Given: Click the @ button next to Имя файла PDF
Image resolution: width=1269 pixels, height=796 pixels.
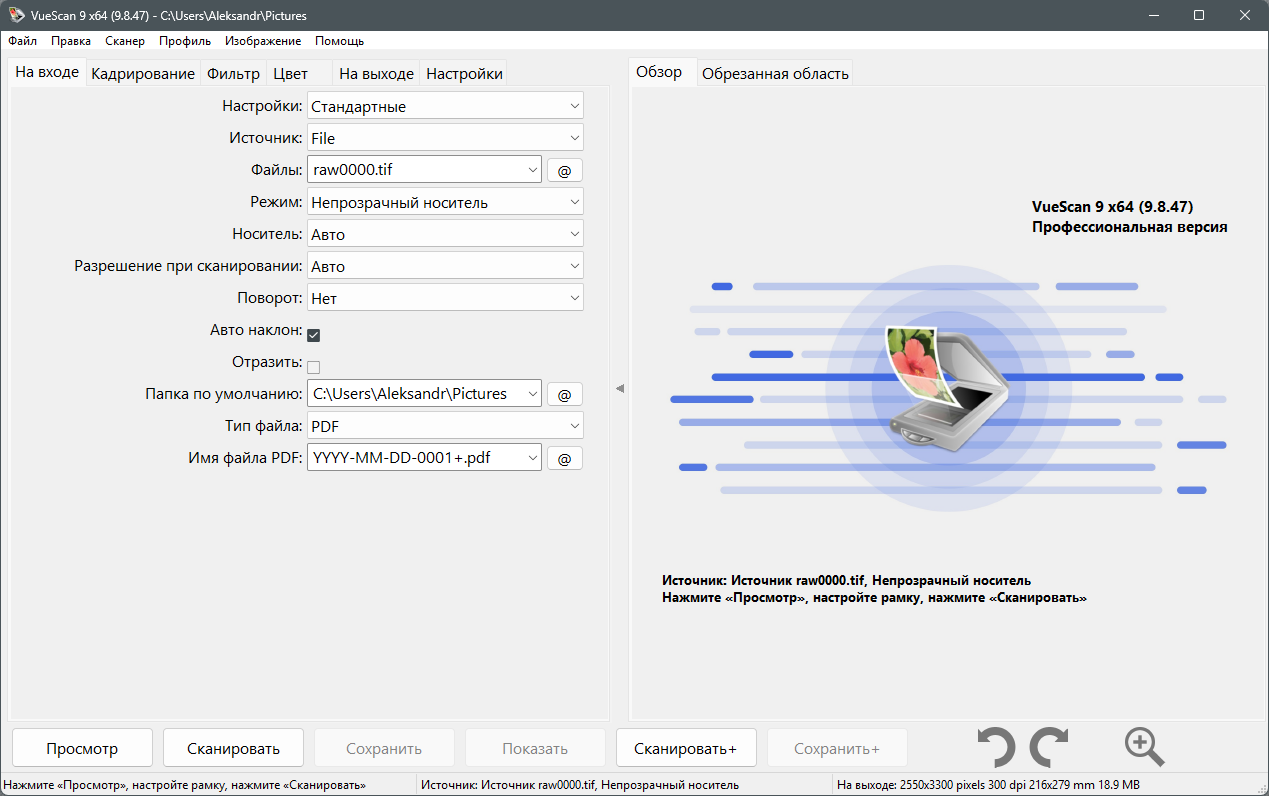Looking at the screenshot, I should [x=564, y=458].
